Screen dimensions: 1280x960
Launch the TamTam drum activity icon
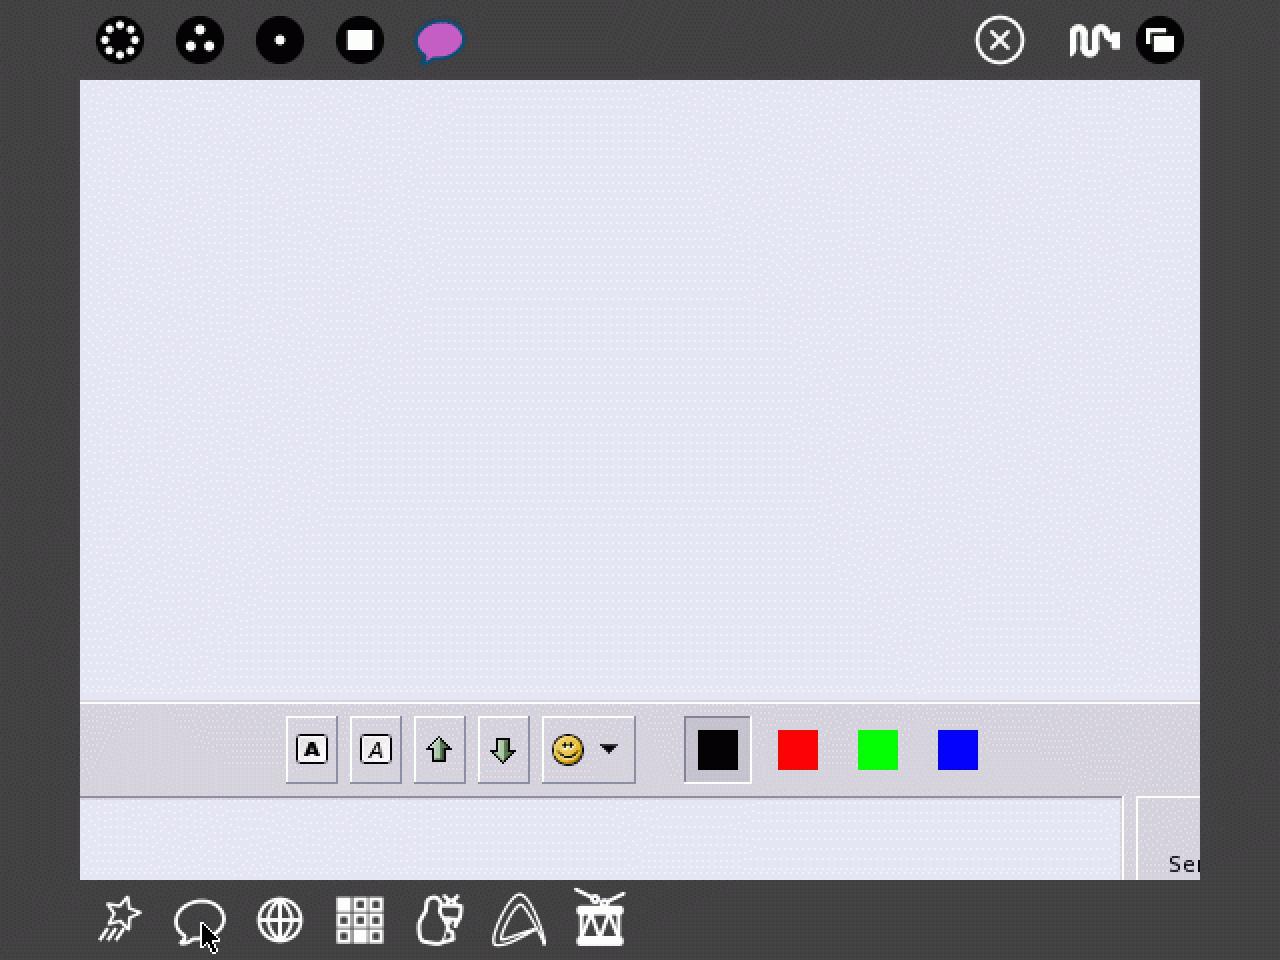[600, 918]
